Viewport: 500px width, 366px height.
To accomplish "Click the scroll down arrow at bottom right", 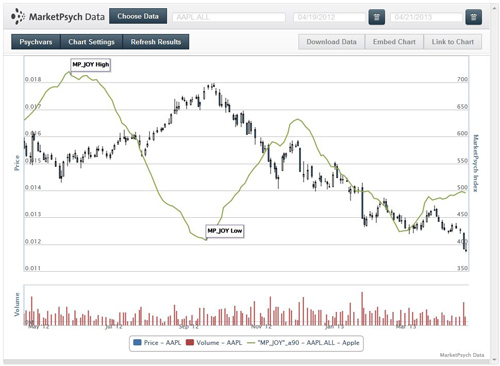I will click(494, 360).
